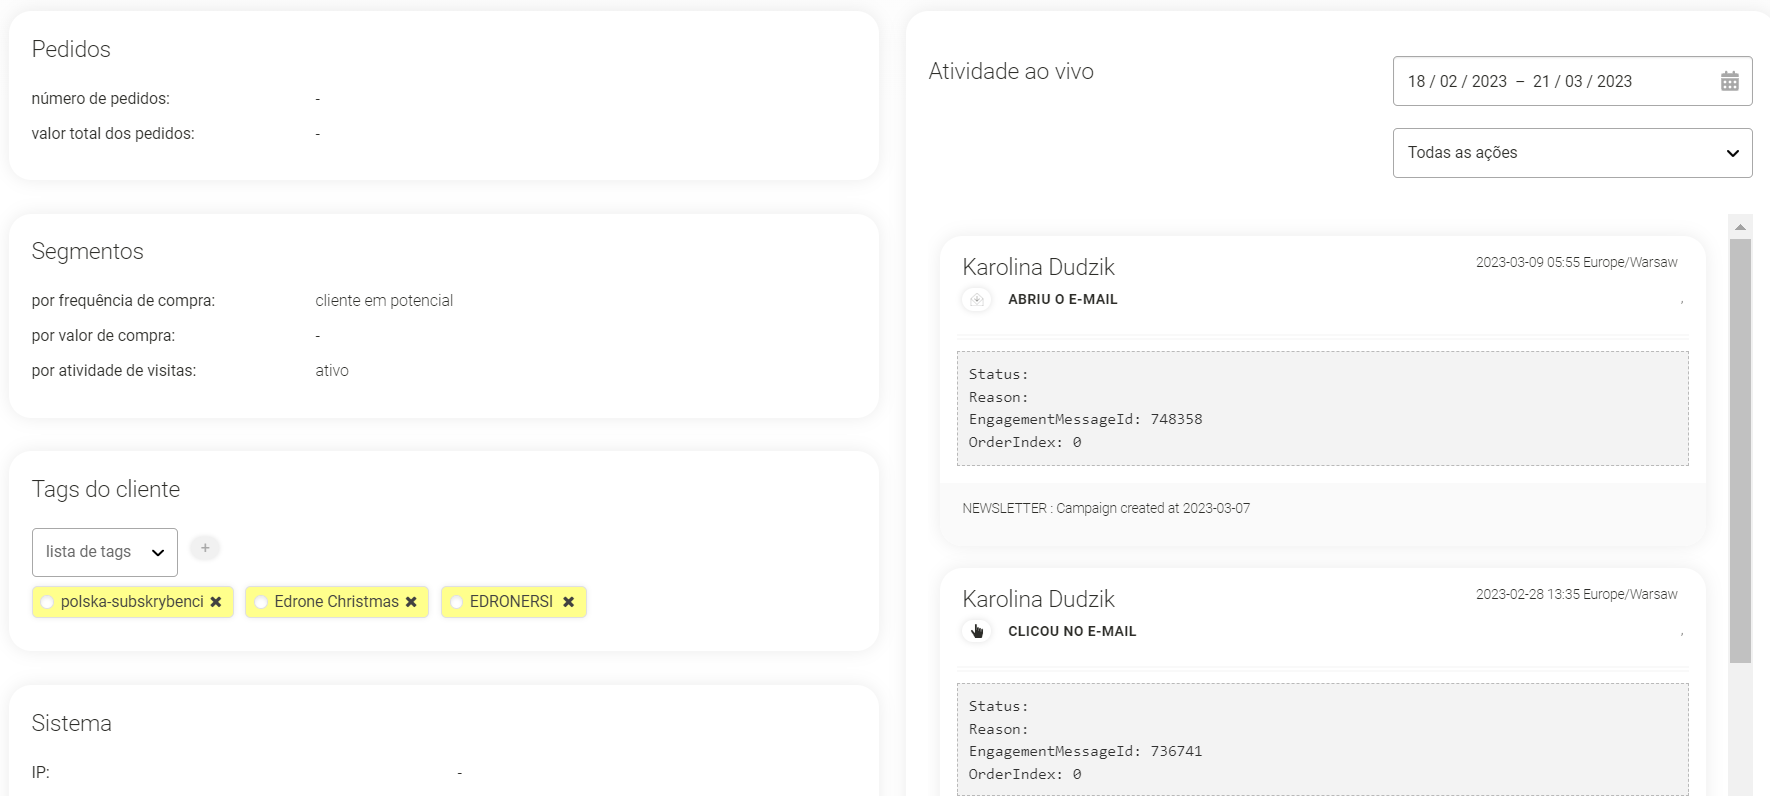
Task: Click the IP: label in Sistema
Action: (x=40, y=772)
